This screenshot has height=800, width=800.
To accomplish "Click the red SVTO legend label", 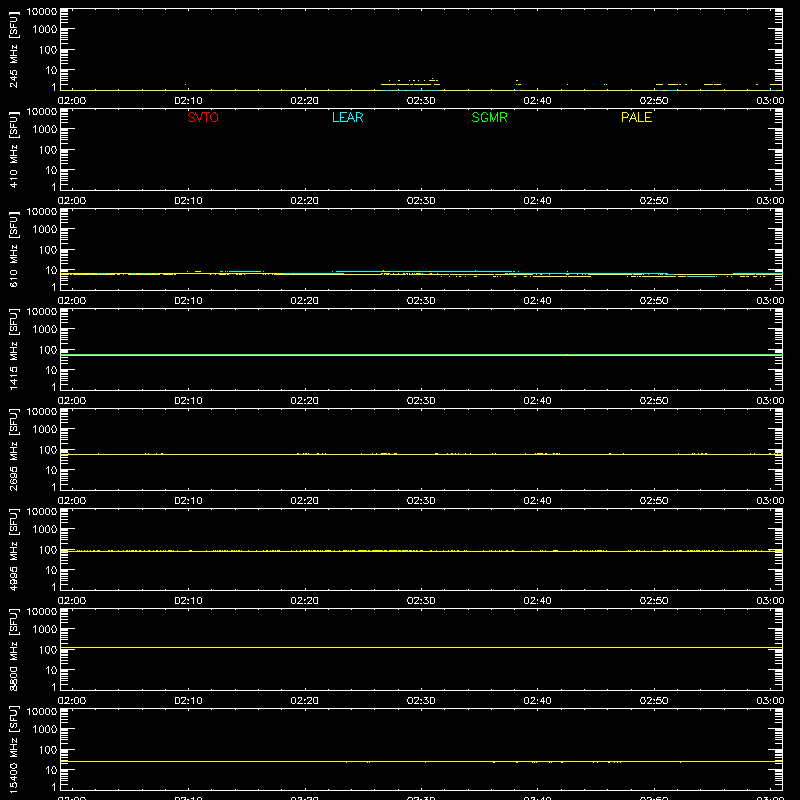I will pyautogui.click(x=203, y=117).
